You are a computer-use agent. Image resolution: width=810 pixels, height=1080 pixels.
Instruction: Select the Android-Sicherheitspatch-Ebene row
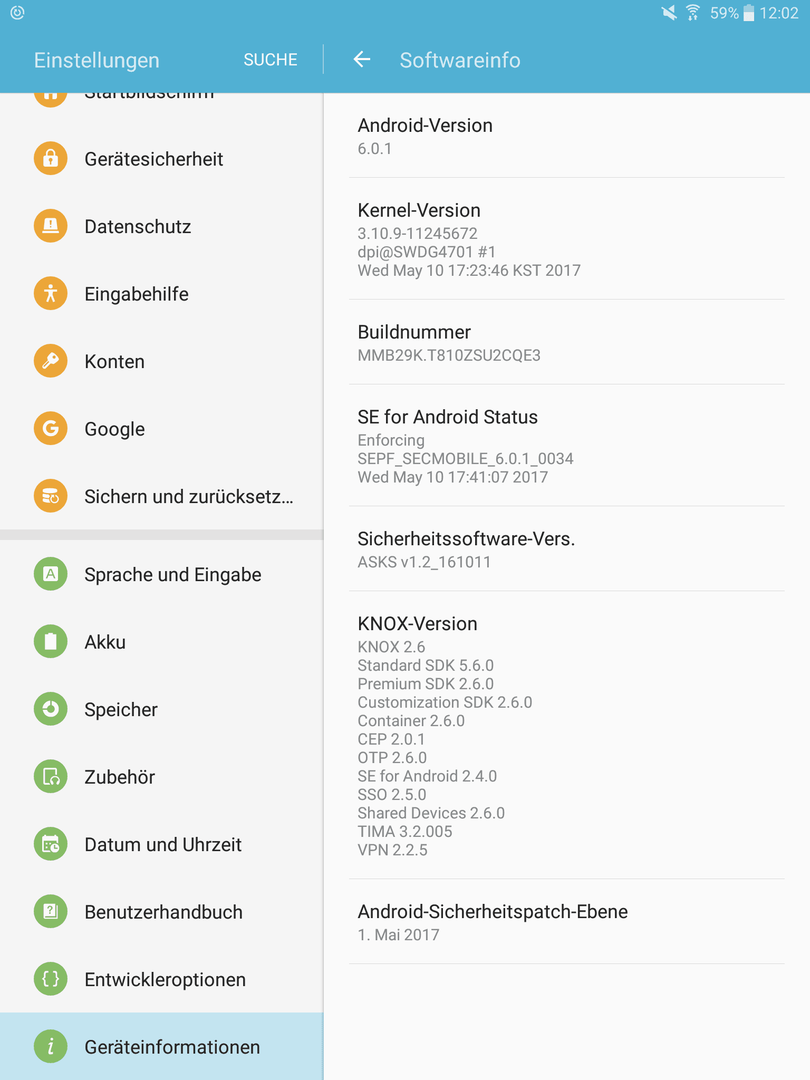click(x=566, y=922)
